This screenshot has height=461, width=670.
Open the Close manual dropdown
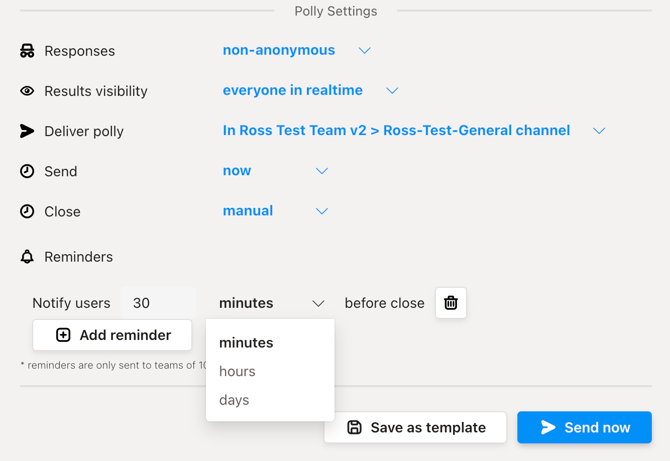pyautogui.click(x=275, y=211)
